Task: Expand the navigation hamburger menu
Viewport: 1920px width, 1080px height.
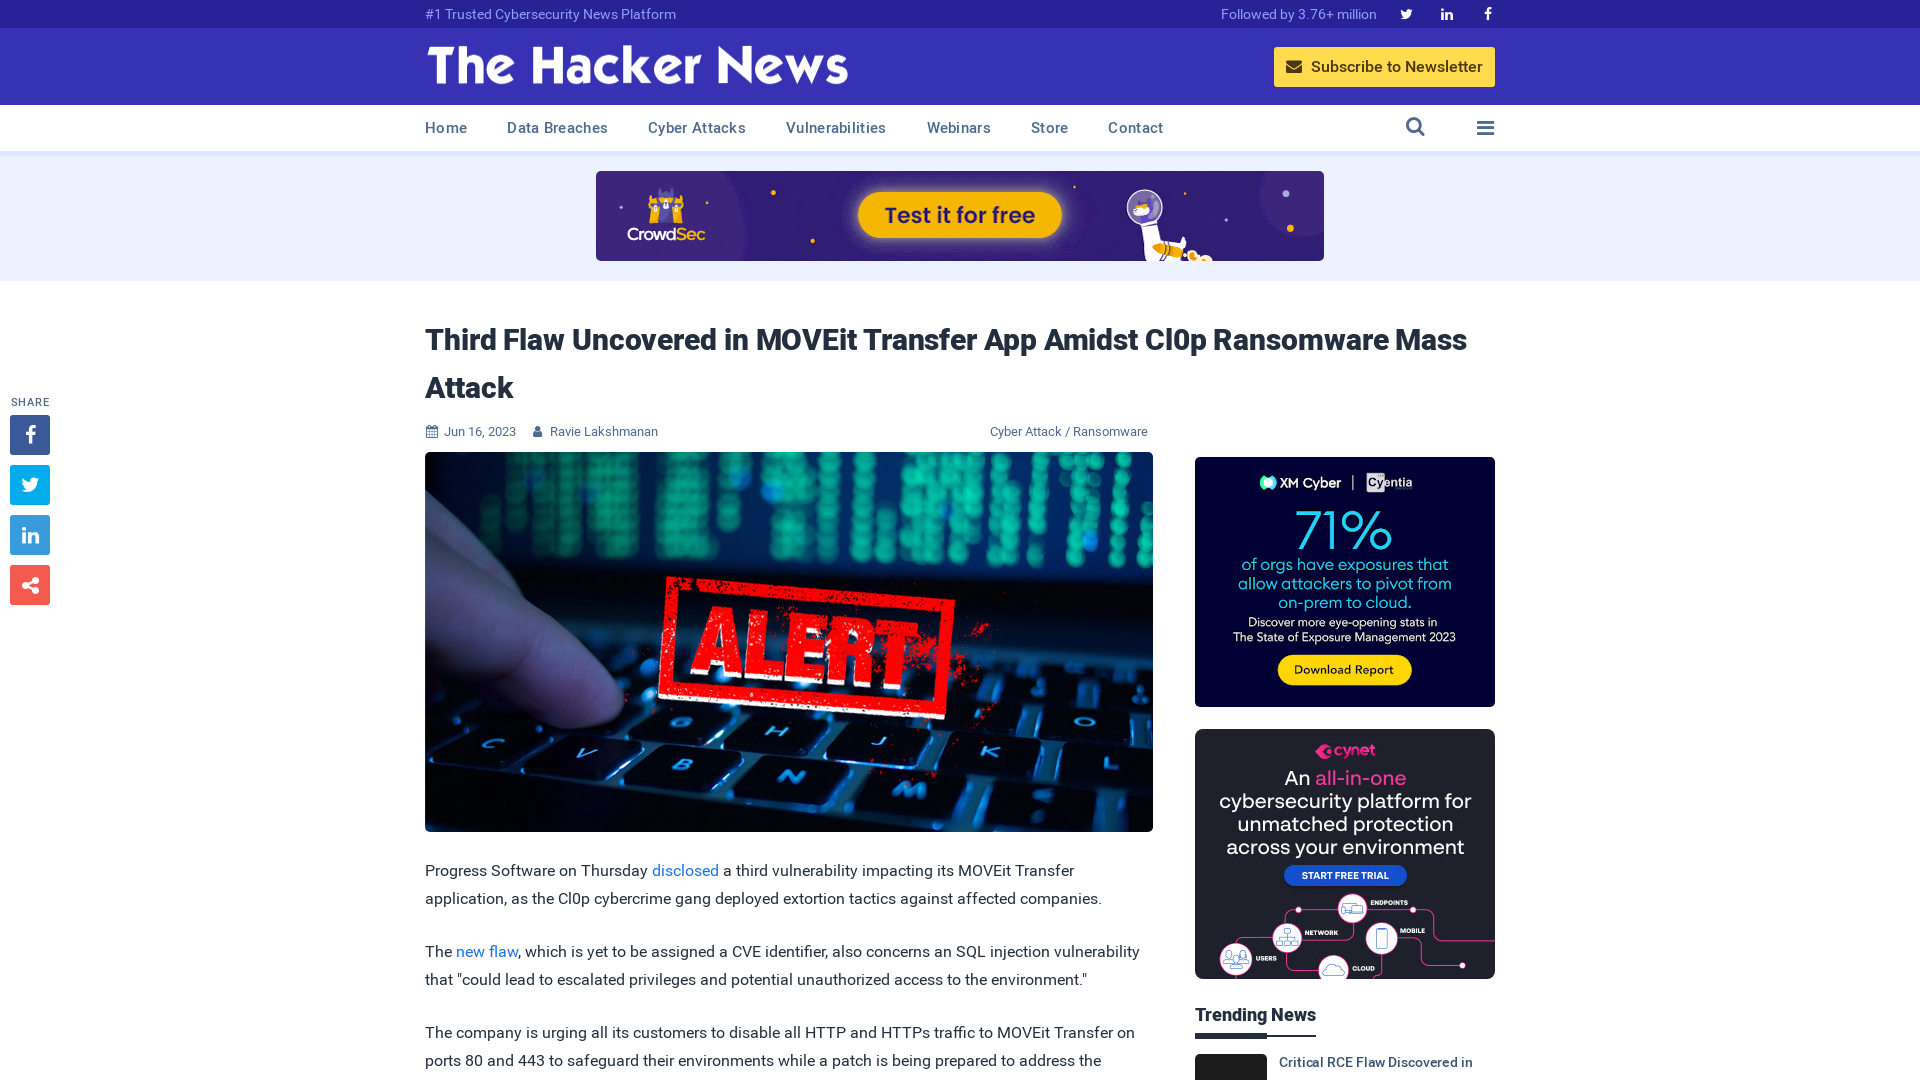Action: pos(1486,127)
